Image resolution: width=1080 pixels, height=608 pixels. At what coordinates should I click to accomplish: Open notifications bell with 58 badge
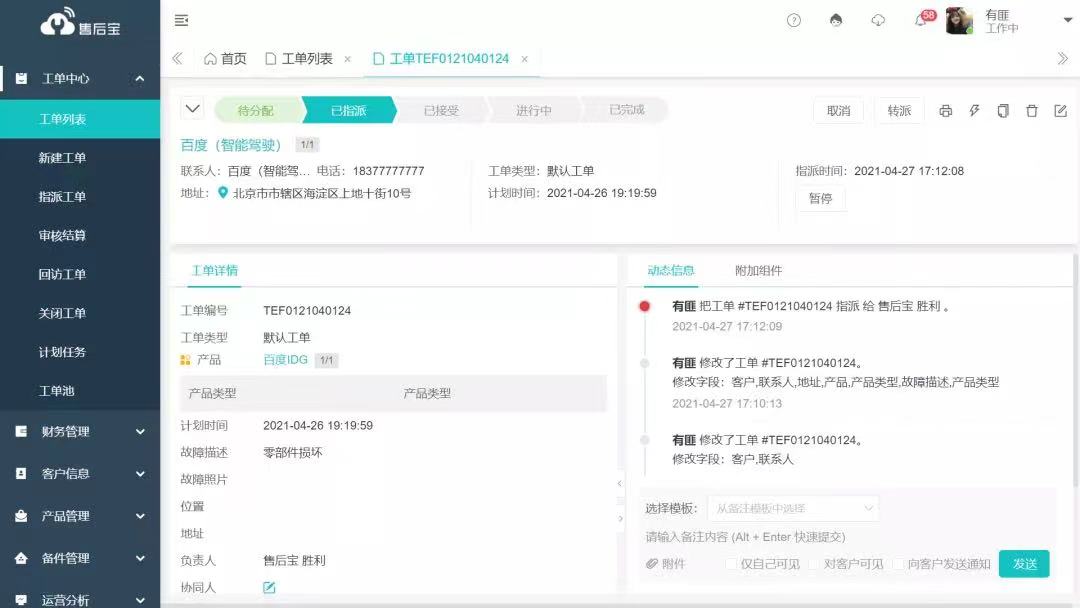pos(921,21)
